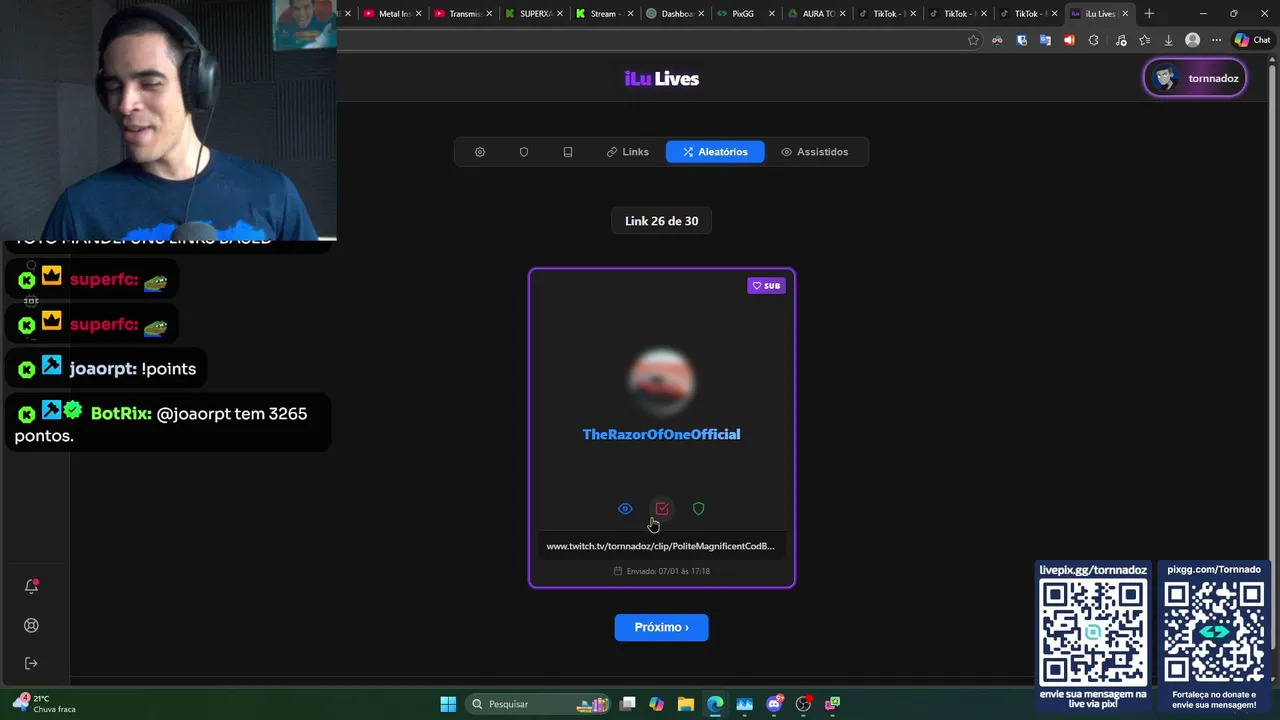Open the extensions puzzle icon in browser toolbar

1093,40
